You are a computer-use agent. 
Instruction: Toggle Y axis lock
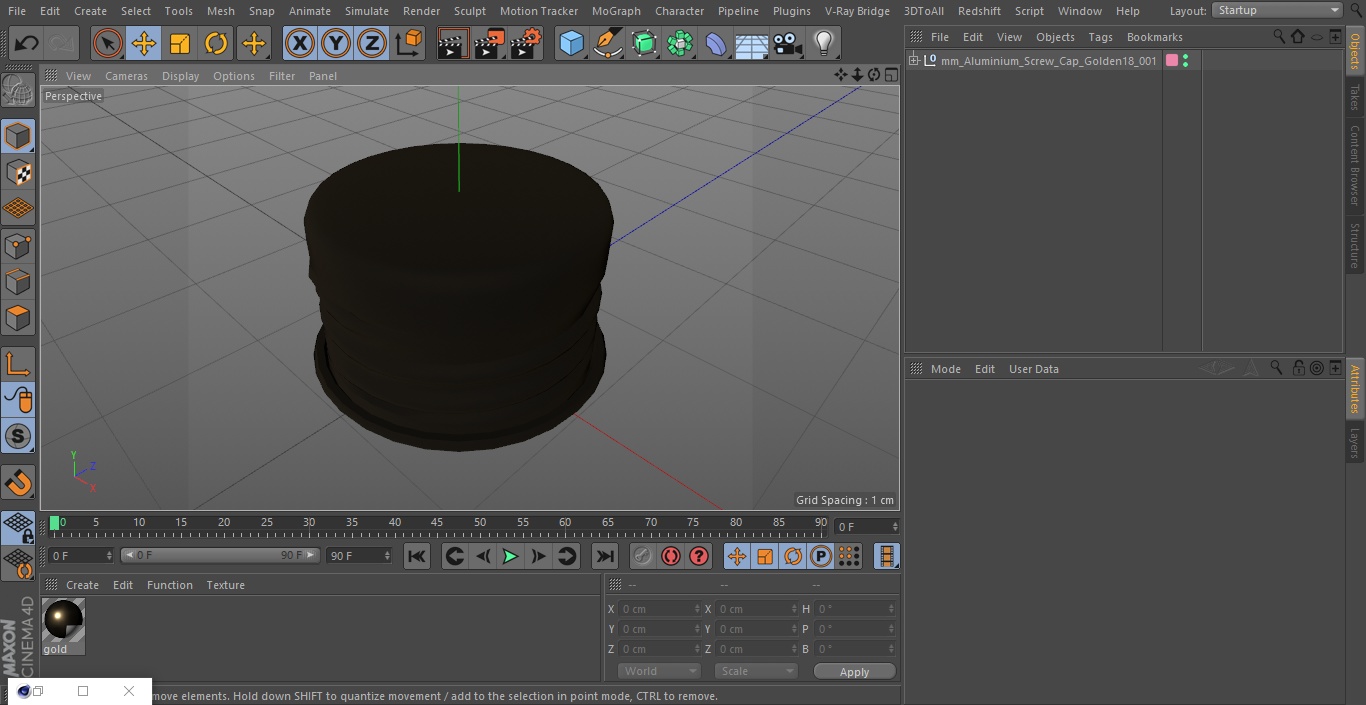pos(336,43)
